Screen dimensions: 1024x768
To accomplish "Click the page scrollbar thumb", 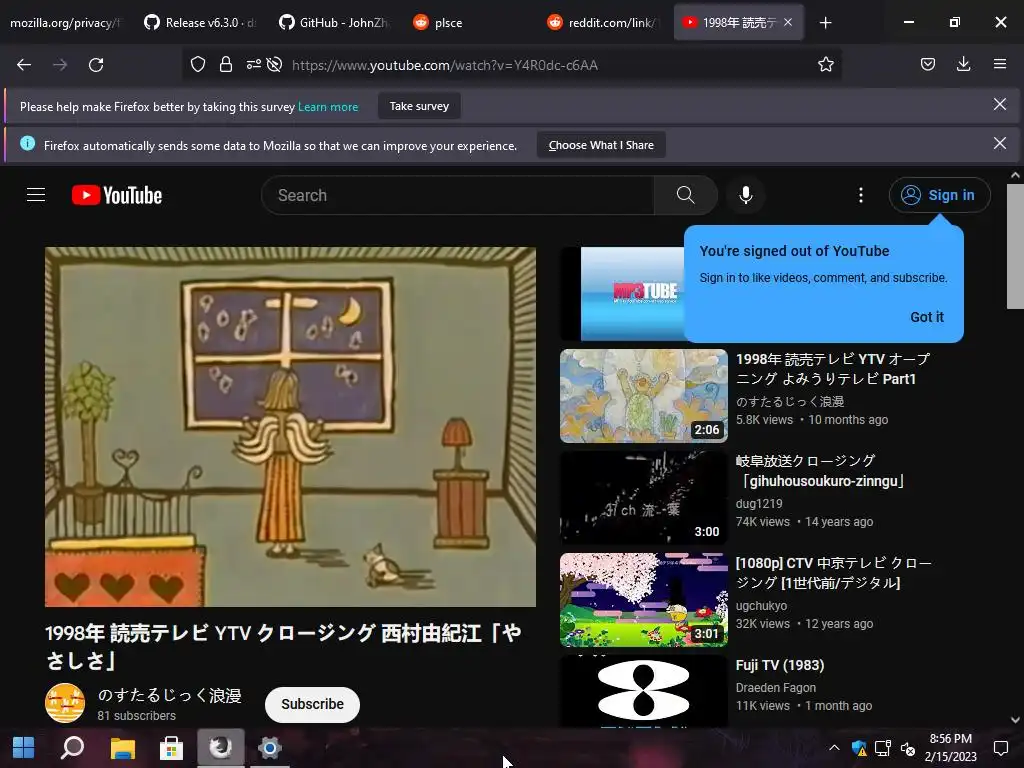I will click(x=1015, y=246).
